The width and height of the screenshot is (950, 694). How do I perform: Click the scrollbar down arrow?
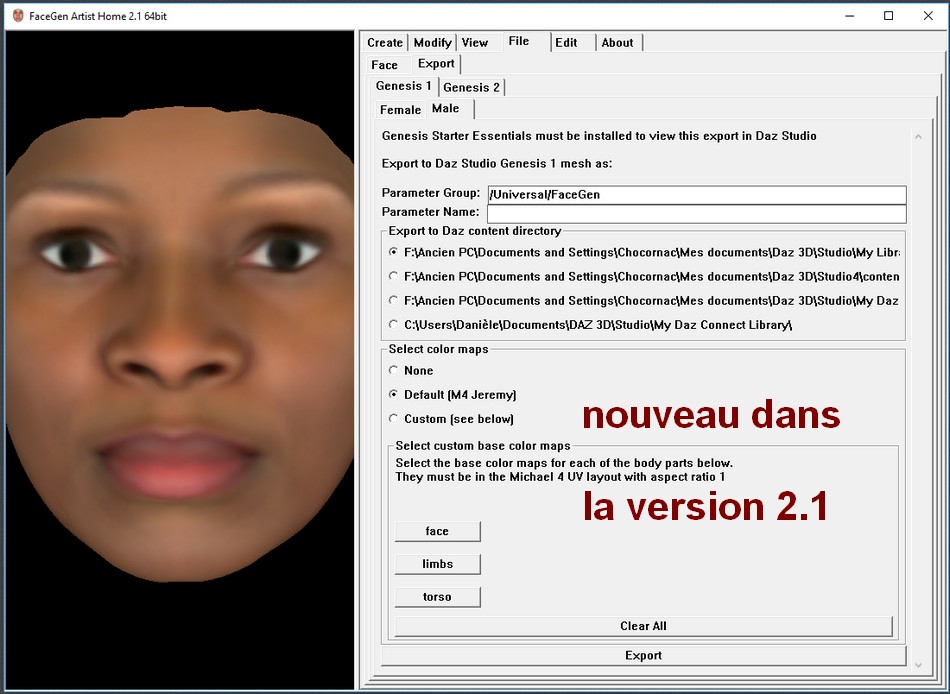tap(918, 665)
